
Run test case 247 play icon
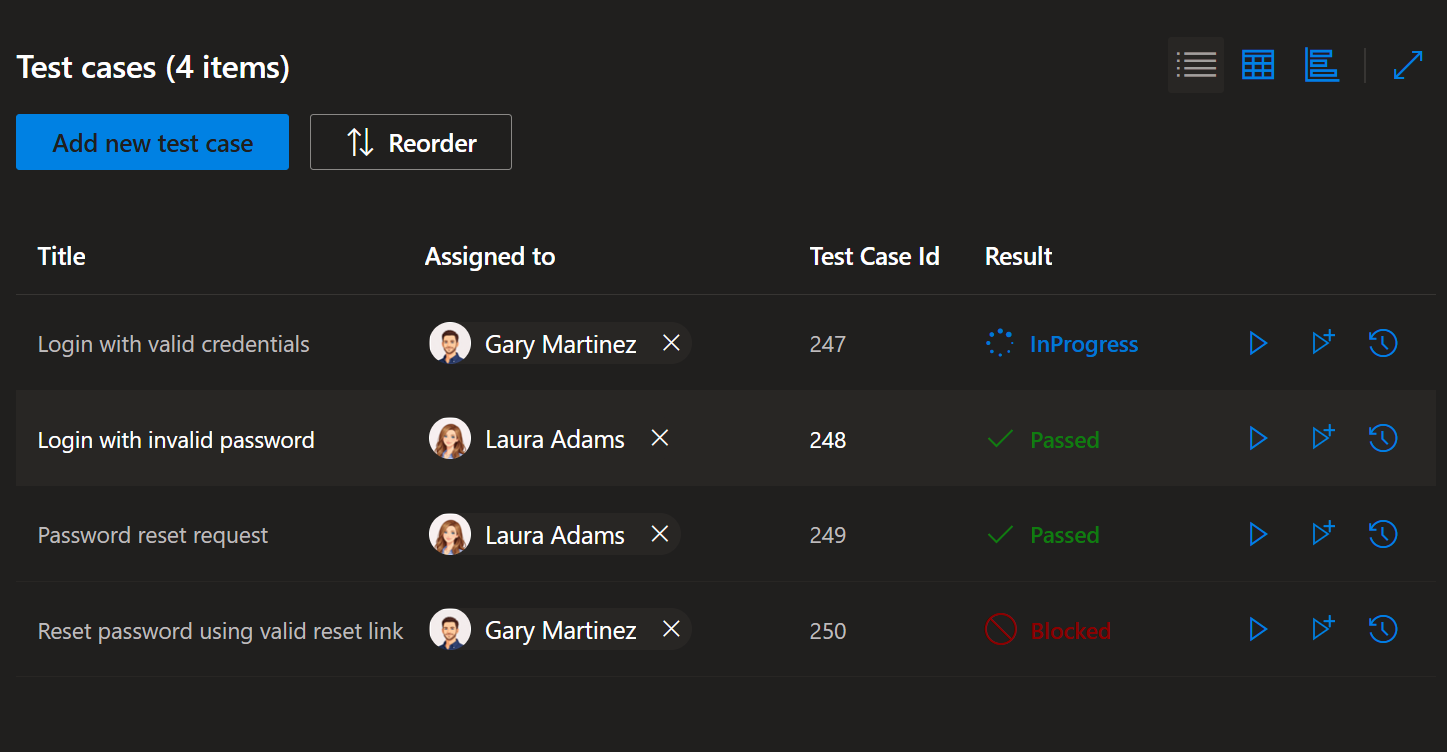(1258, 344)
